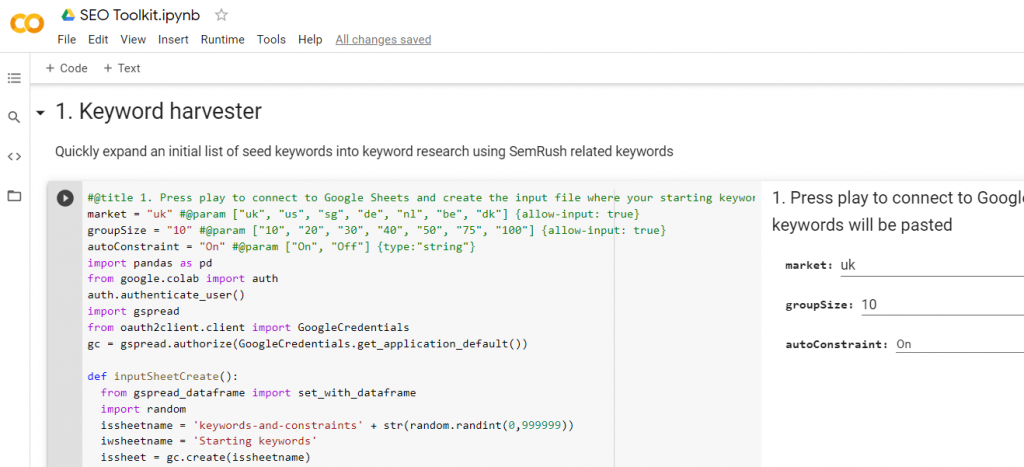Run the keyword harvester cell
Viewport: 1024px width, 467px height.
[65, 198]
